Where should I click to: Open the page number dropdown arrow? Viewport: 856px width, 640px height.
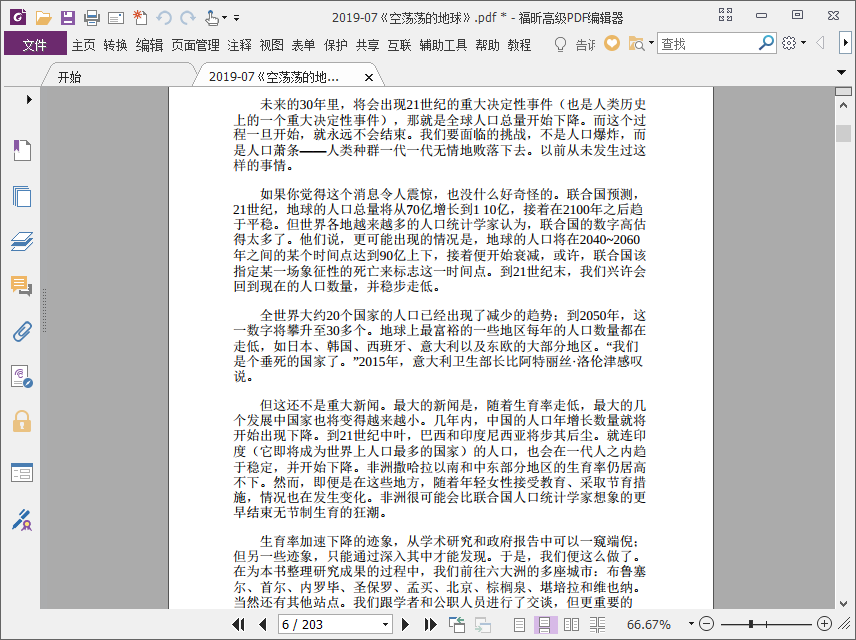pyautogui.click(x=385, y=624)
